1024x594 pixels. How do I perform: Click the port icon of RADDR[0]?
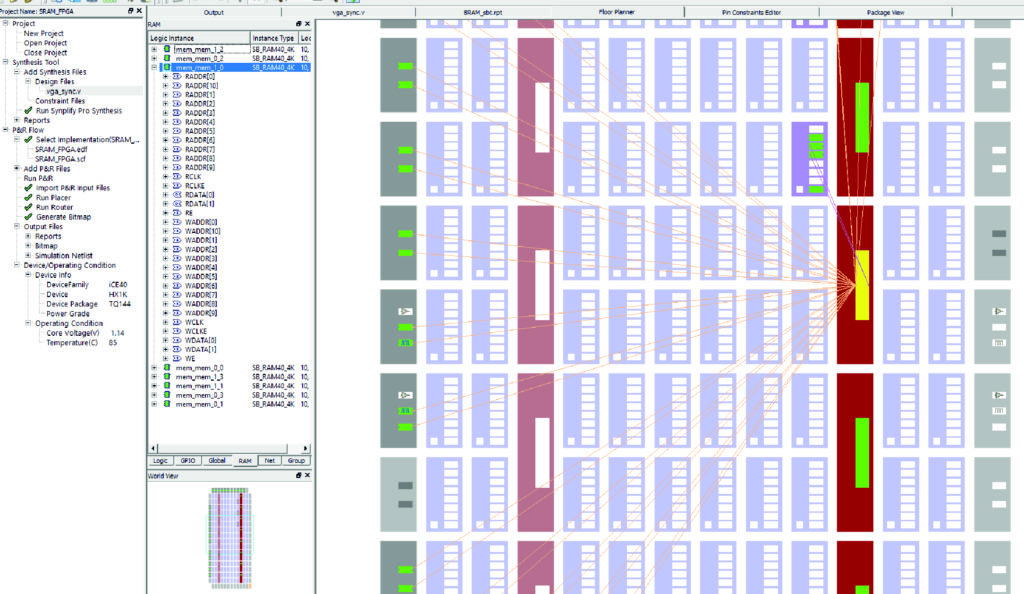pos(177,76)
